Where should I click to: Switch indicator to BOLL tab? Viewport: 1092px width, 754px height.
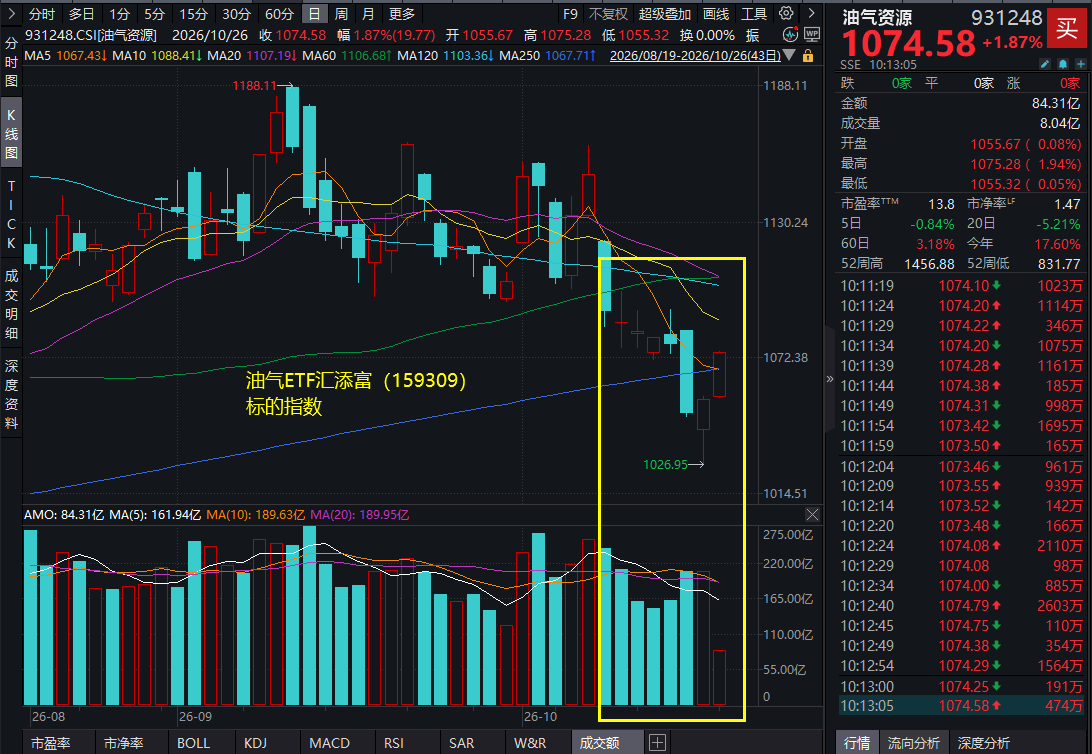click(194, 743)
